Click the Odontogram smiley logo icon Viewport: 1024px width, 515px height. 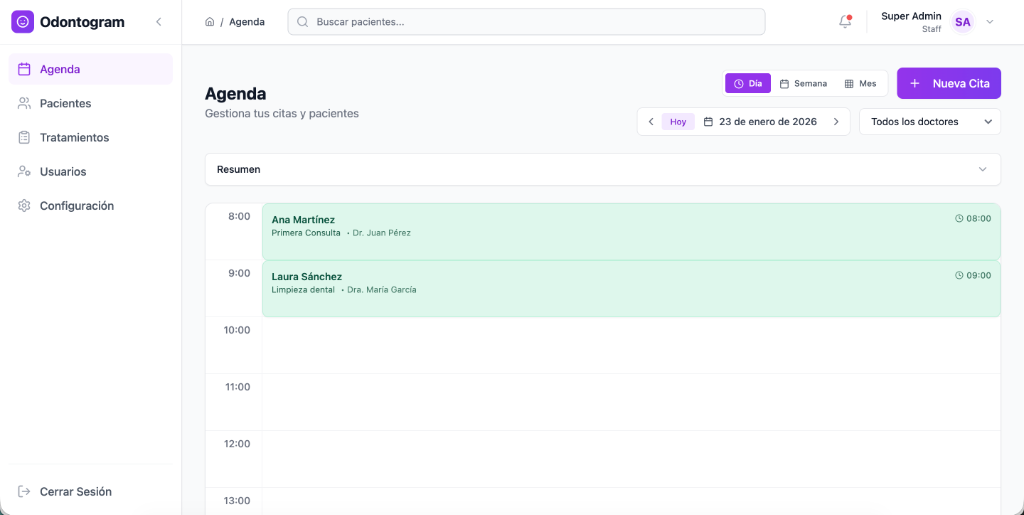click(22, 22)
